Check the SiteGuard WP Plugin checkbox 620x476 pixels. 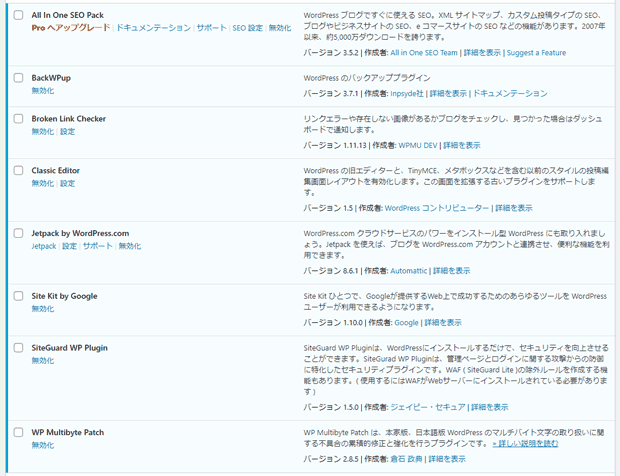(19, 348)
